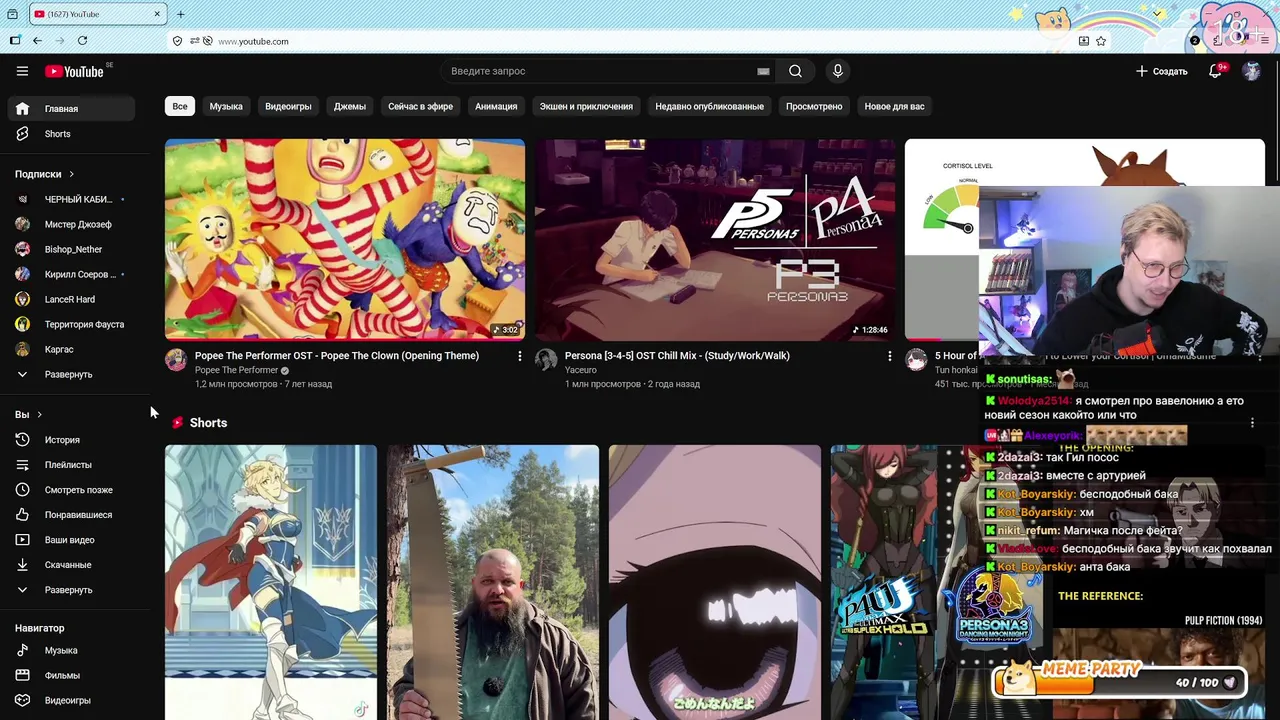The width and height of the screenshot is (1280, 720).
Task: Open Popee The Performer channel name
Action: [x=237, y=370]
